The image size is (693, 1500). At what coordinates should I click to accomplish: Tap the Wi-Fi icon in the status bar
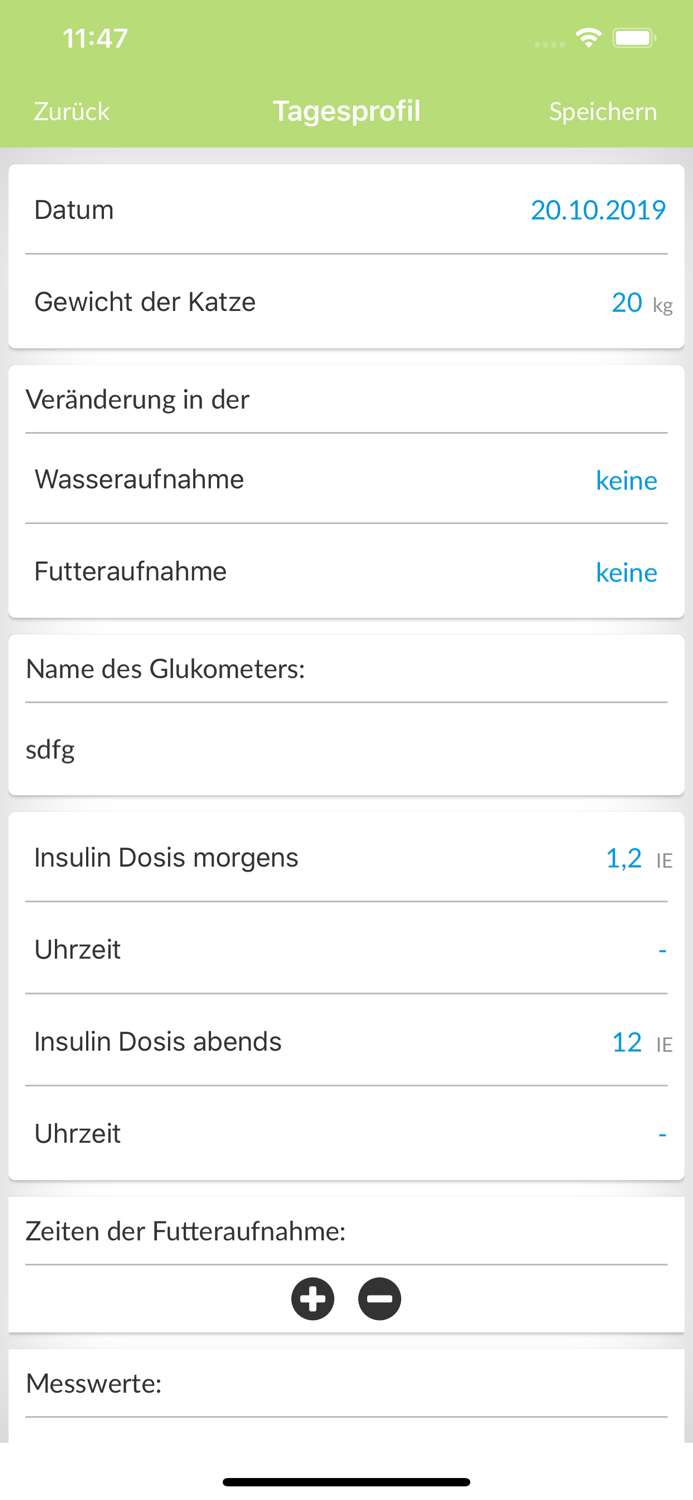(x=589, y=37)
